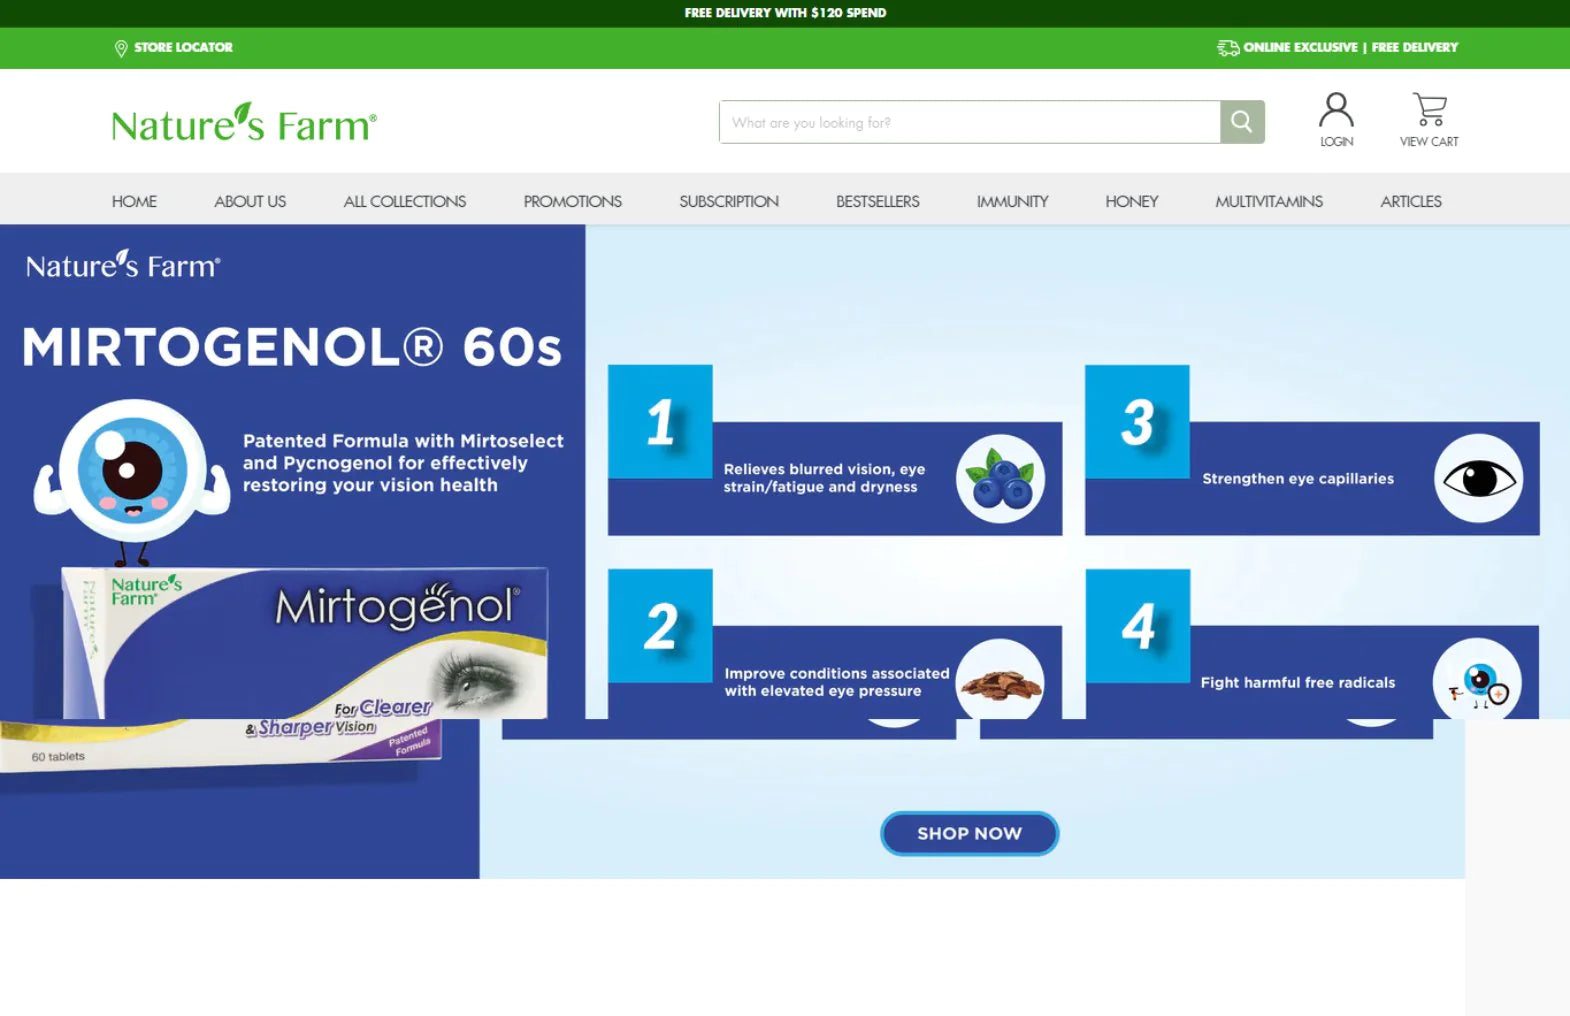Open the Login user icon
1570x1016 pixels.
(1336, 110)
